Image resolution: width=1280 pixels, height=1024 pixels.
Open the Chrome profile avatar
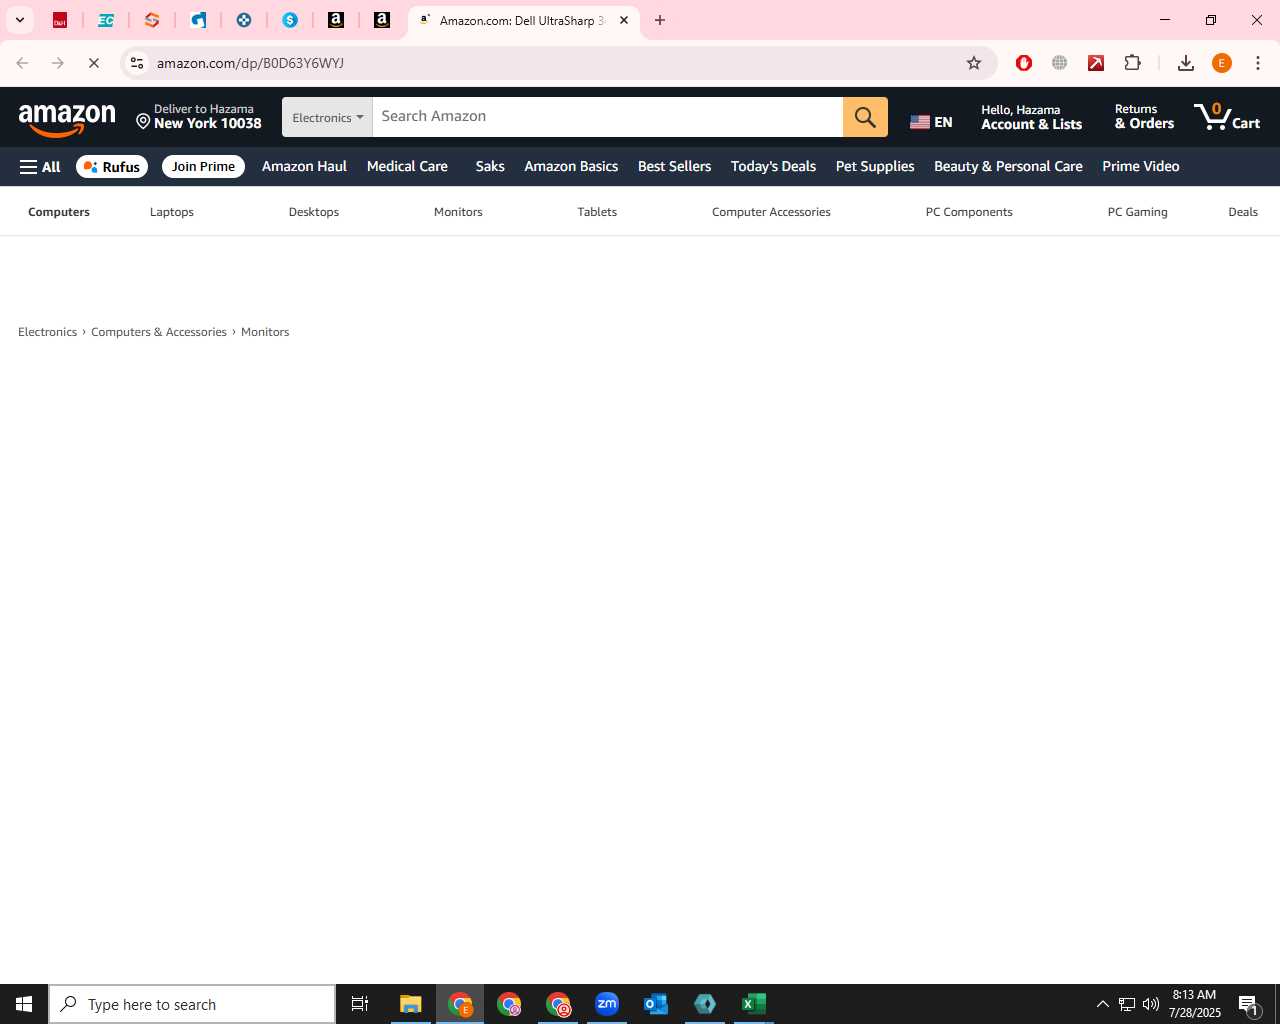tap(1222, 63)
